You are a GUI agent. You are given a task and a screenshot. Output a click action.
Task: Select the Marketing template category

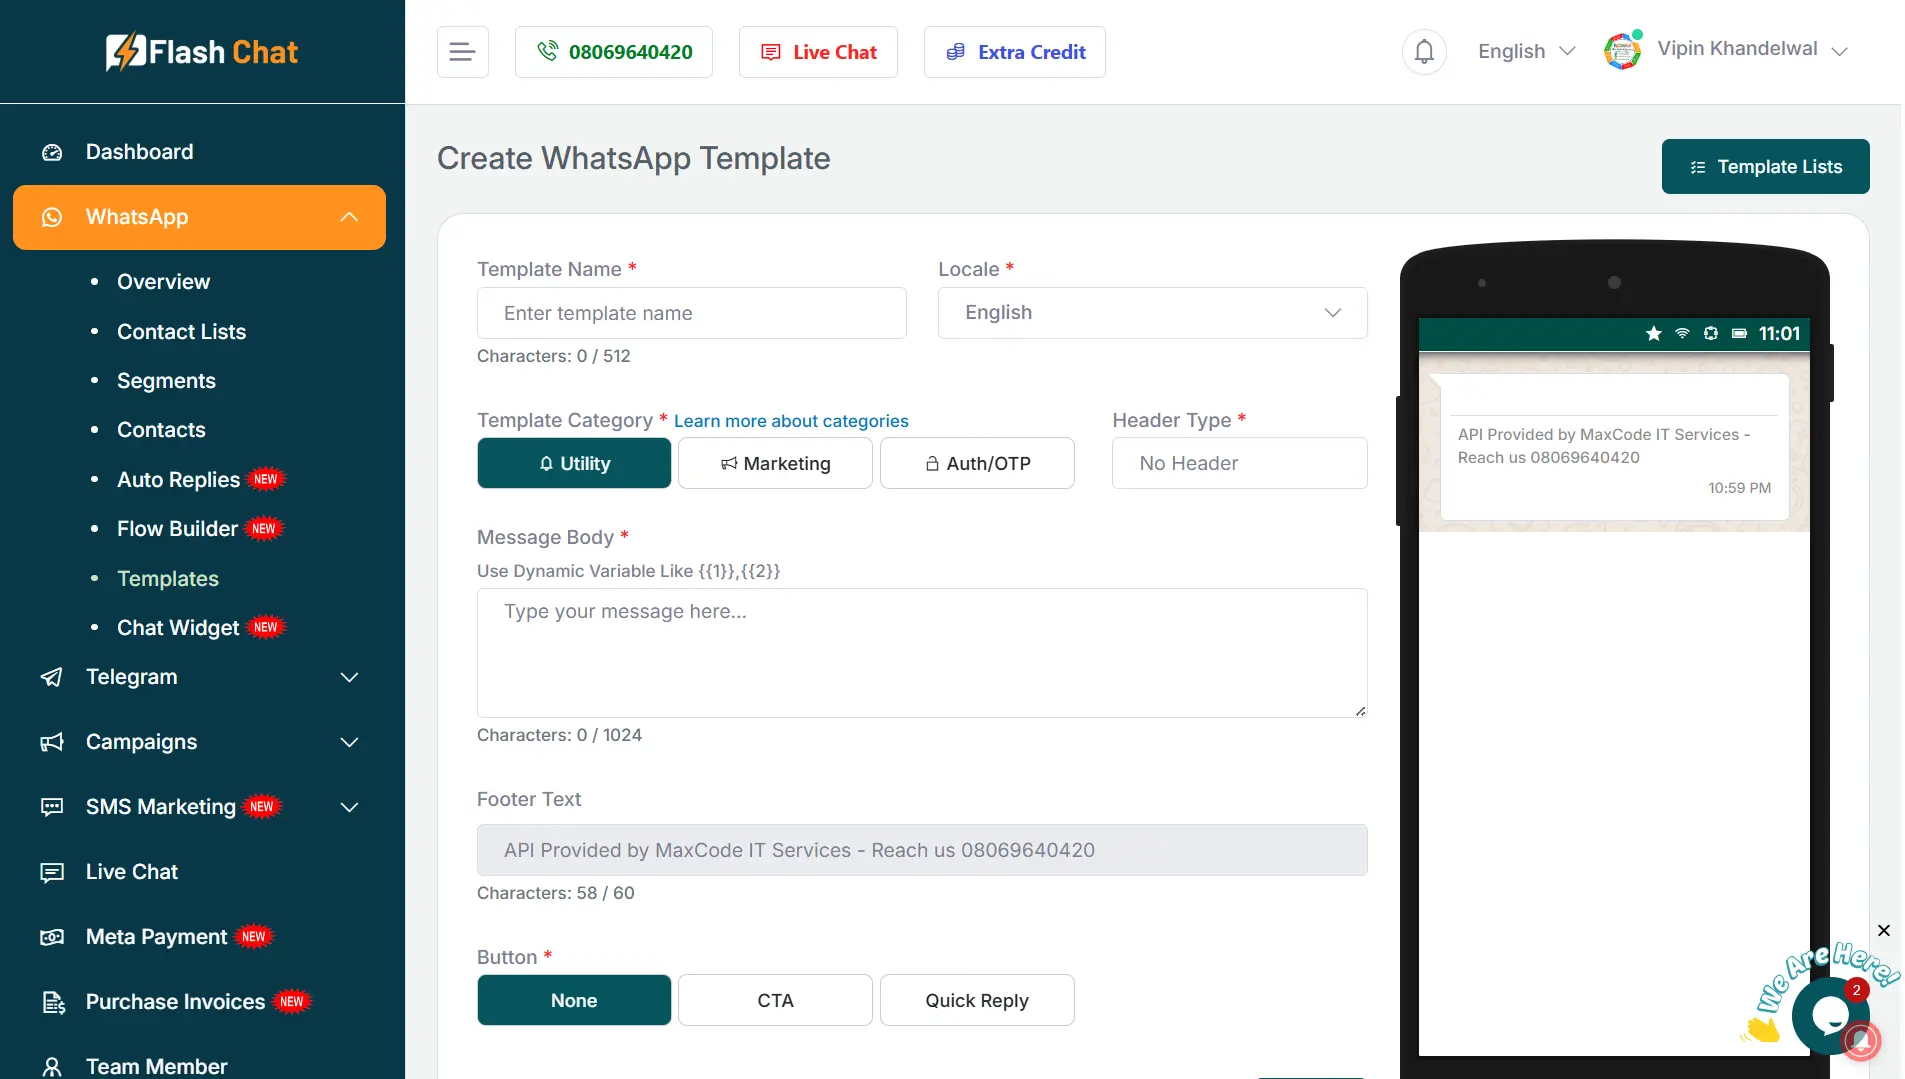(x=775, y=463)
